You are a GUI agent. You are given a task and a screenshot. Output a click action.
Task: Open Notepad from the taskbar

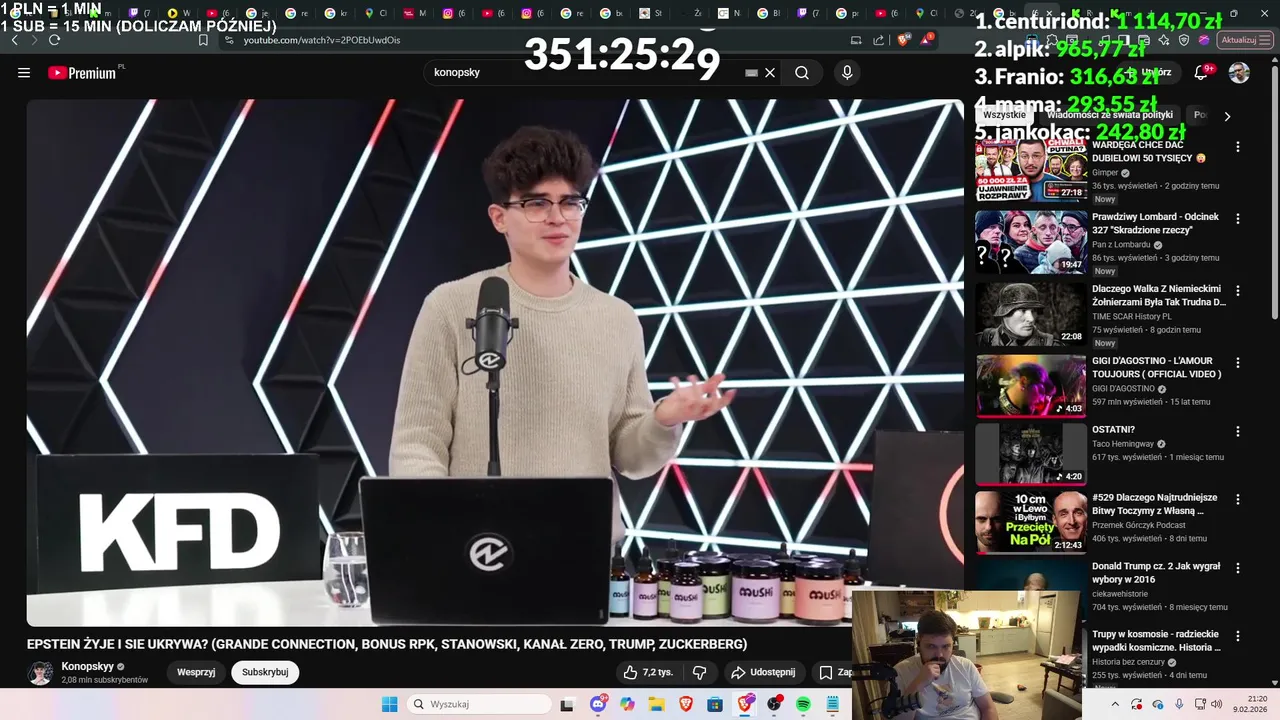[832, 704]
